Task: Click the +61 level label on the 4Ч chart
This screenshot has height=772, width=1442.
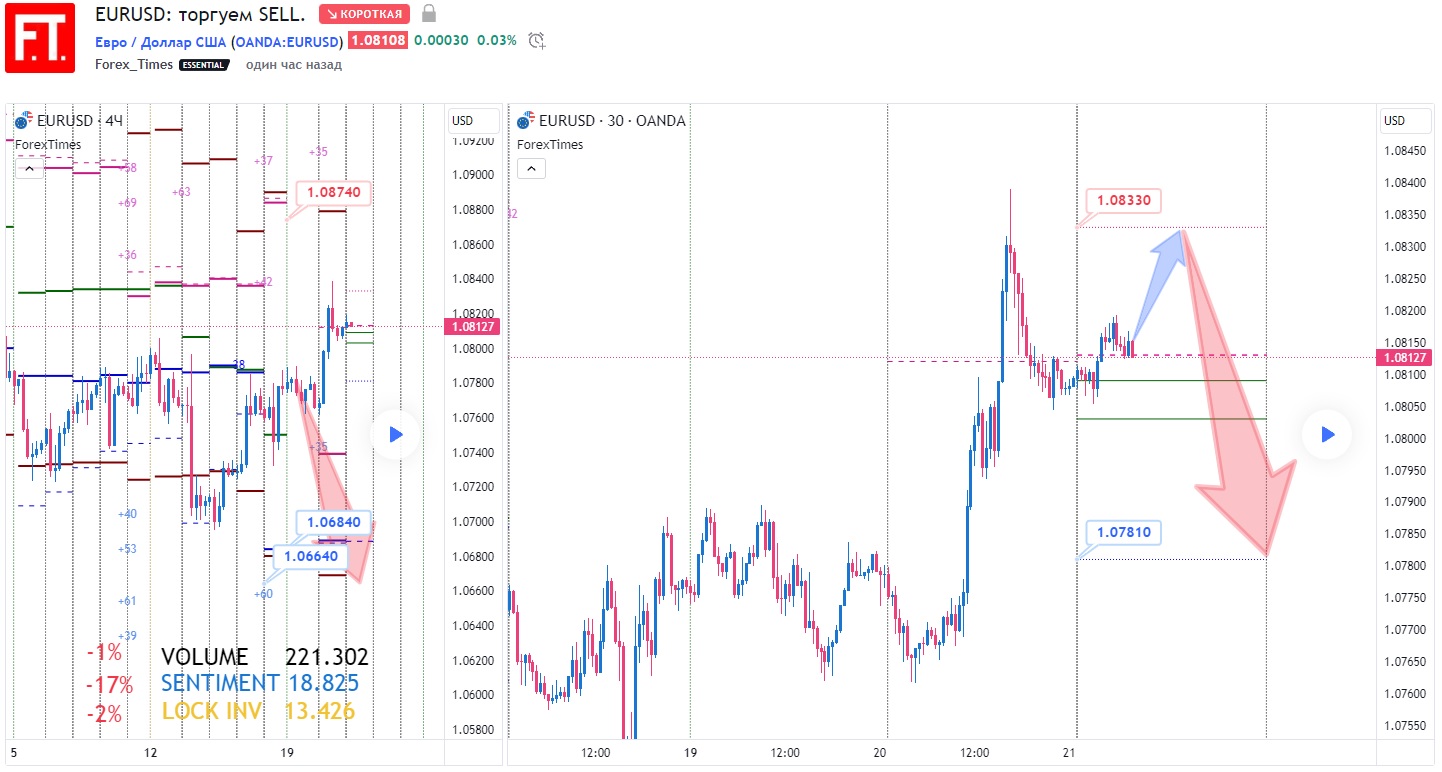Action: point(127,601)
